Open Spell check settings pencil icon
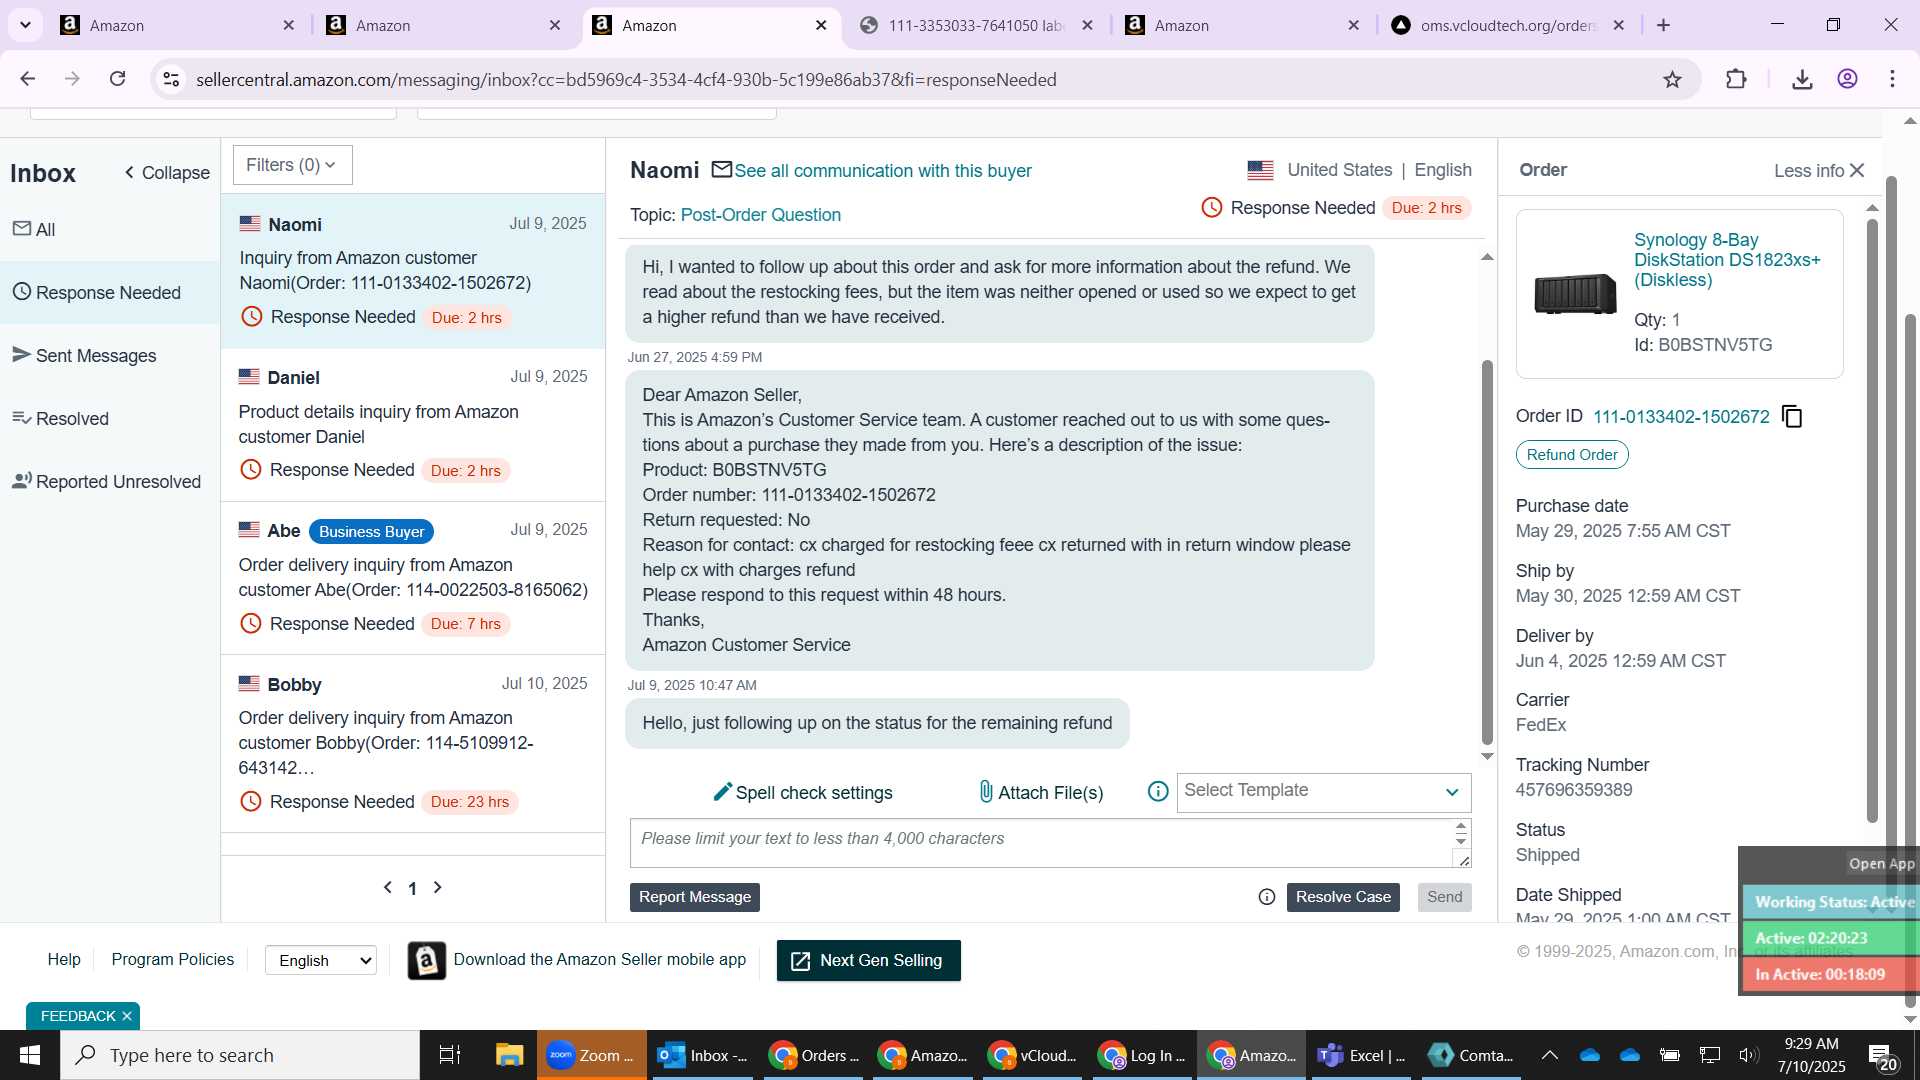1920x1080 pixels. click(722, 792)
